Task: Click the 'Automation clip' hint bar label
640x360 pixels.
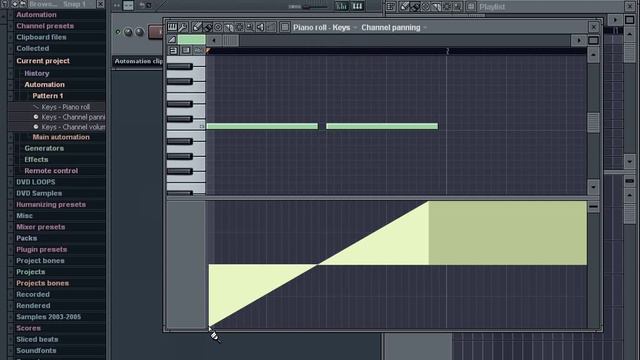Action: click(x=138, y=61)
